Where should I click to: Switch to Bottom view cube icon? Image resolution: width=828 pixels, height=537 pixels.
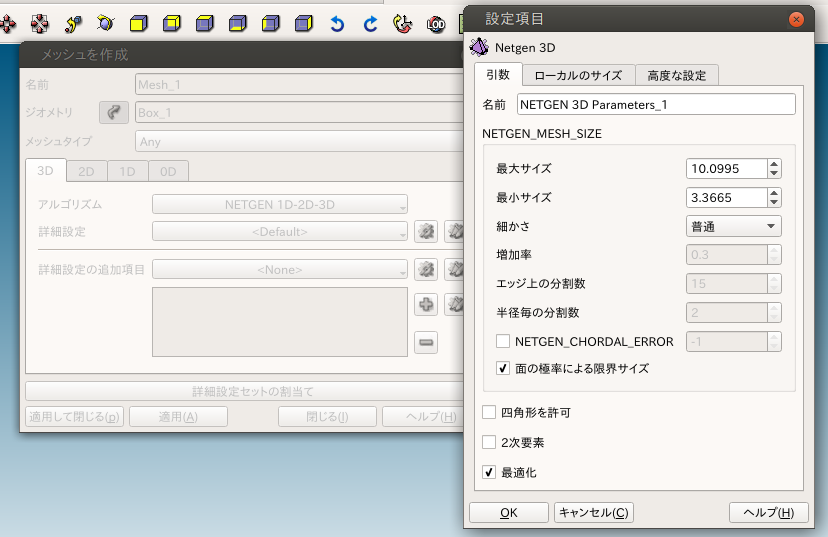tap(238, 24)
